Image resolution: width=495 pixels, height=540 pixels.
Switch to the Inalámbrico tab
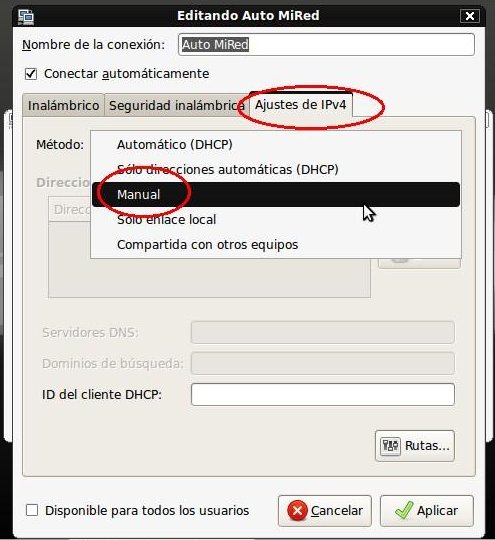[x=63, y=105]
